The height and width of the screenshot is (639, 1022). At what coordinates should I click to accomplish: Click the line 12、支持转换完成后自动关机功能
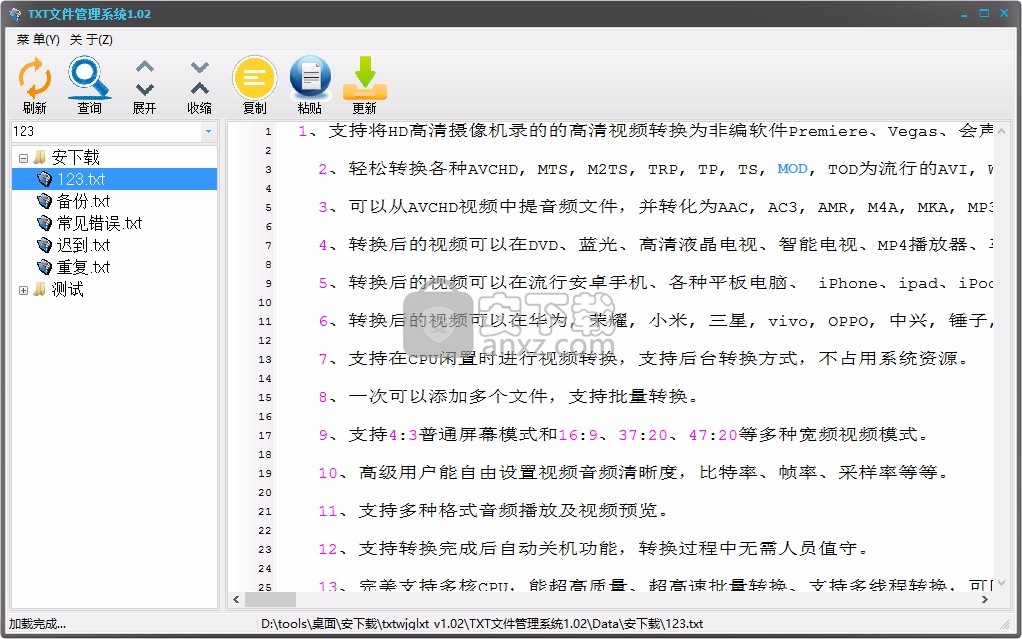[594, 549]
